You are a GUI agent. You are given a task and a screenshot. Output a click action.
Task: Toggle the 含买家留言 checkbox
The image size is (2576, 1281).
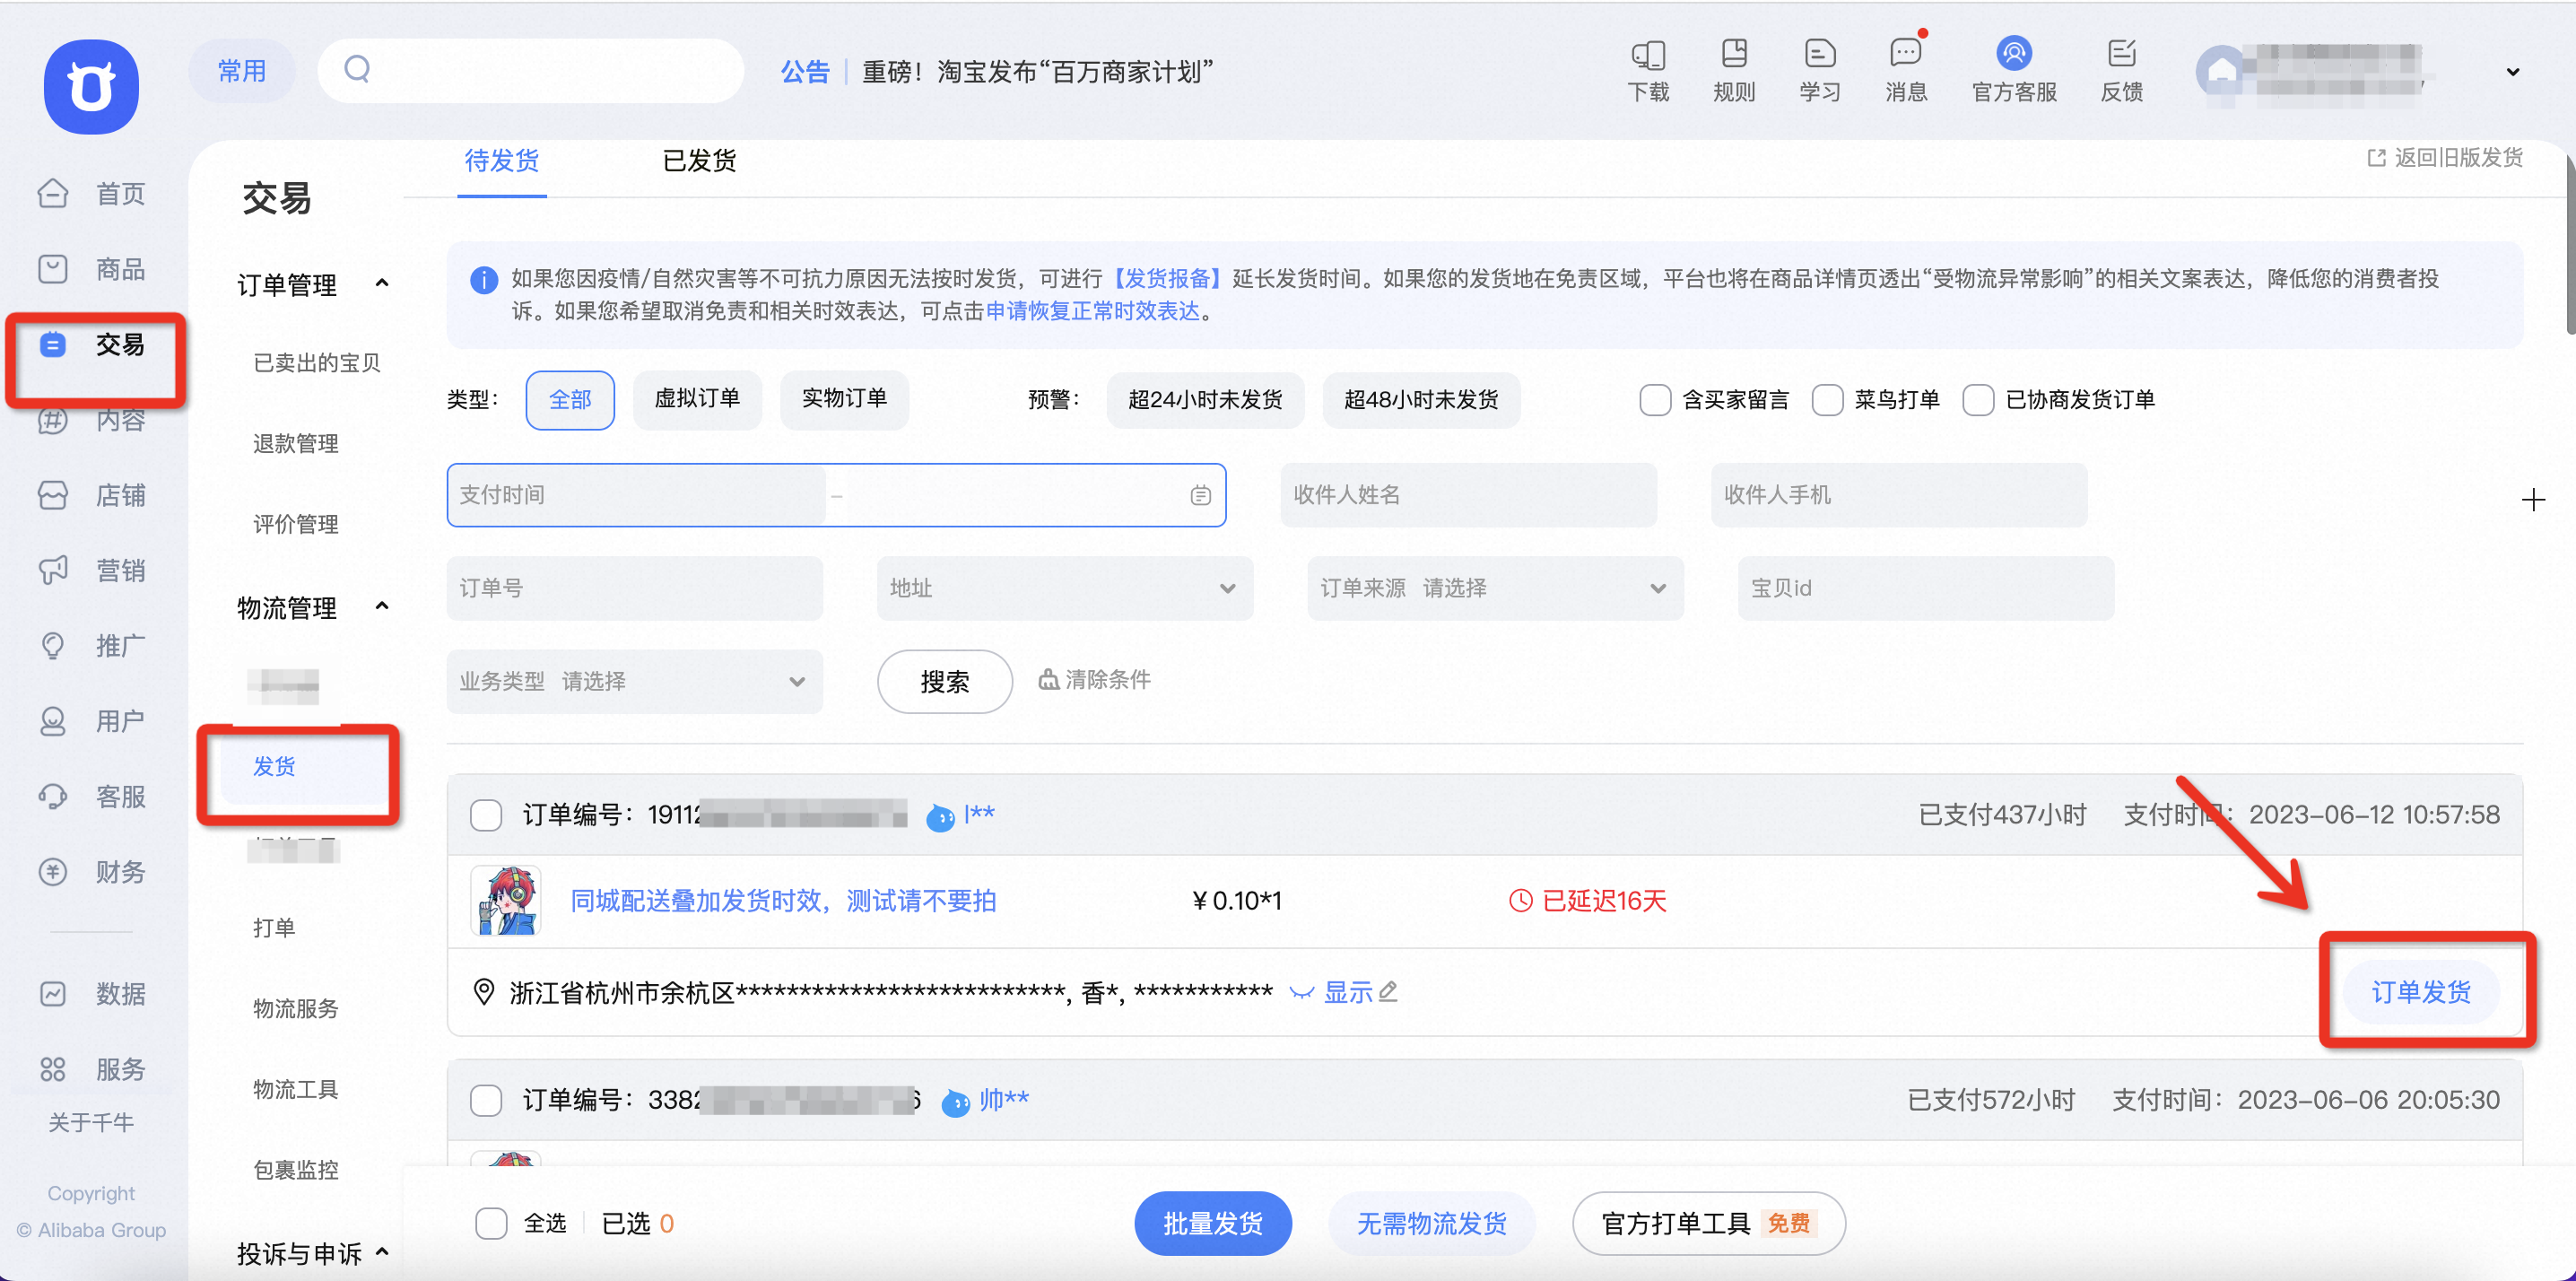[1654, 400]
